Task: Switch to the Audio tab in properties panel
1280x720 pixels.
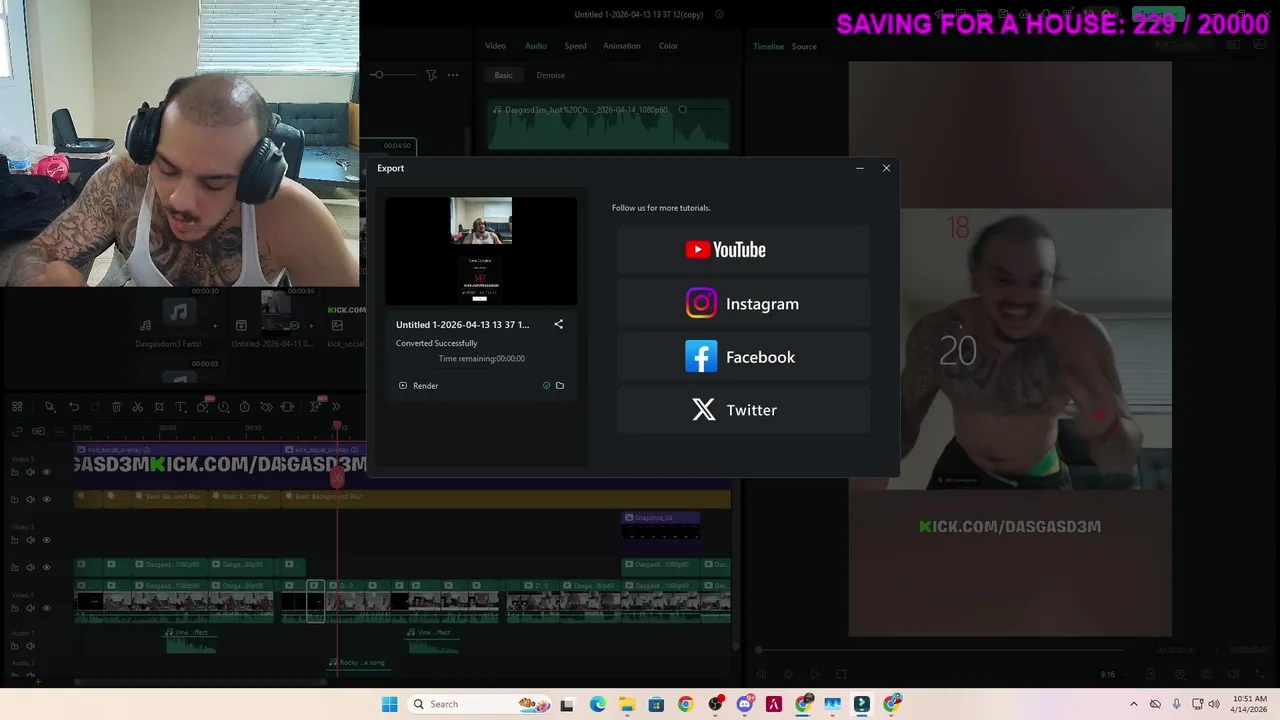Action: pos(536,46)
